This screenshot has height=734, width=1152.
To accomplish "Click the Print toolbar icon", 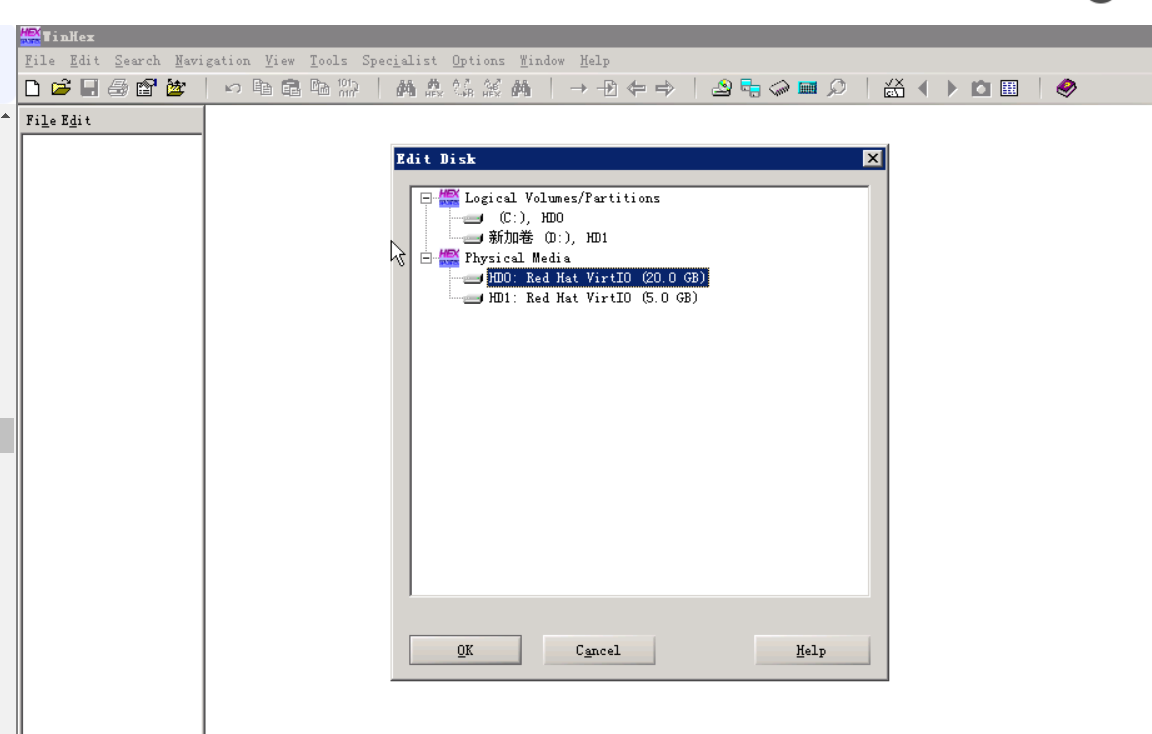I will coord(118,88).
